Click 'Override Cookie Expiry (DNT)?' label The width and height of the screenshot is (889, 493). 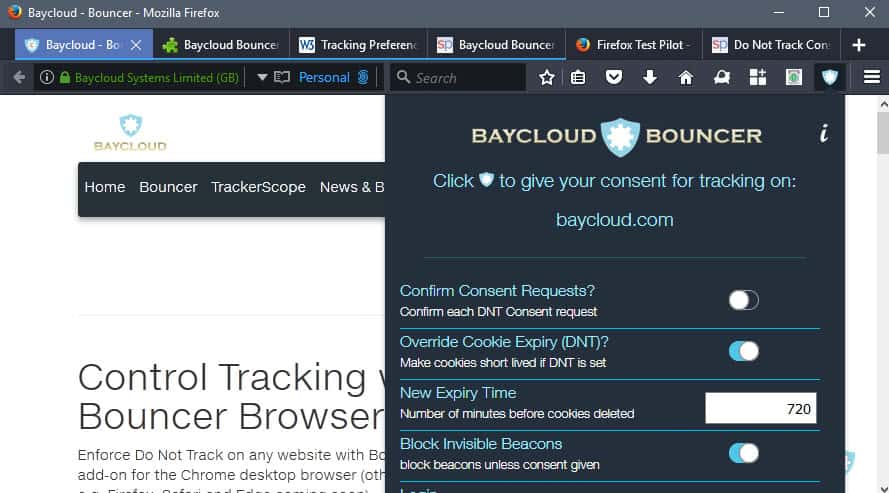(x=504, y=342)
